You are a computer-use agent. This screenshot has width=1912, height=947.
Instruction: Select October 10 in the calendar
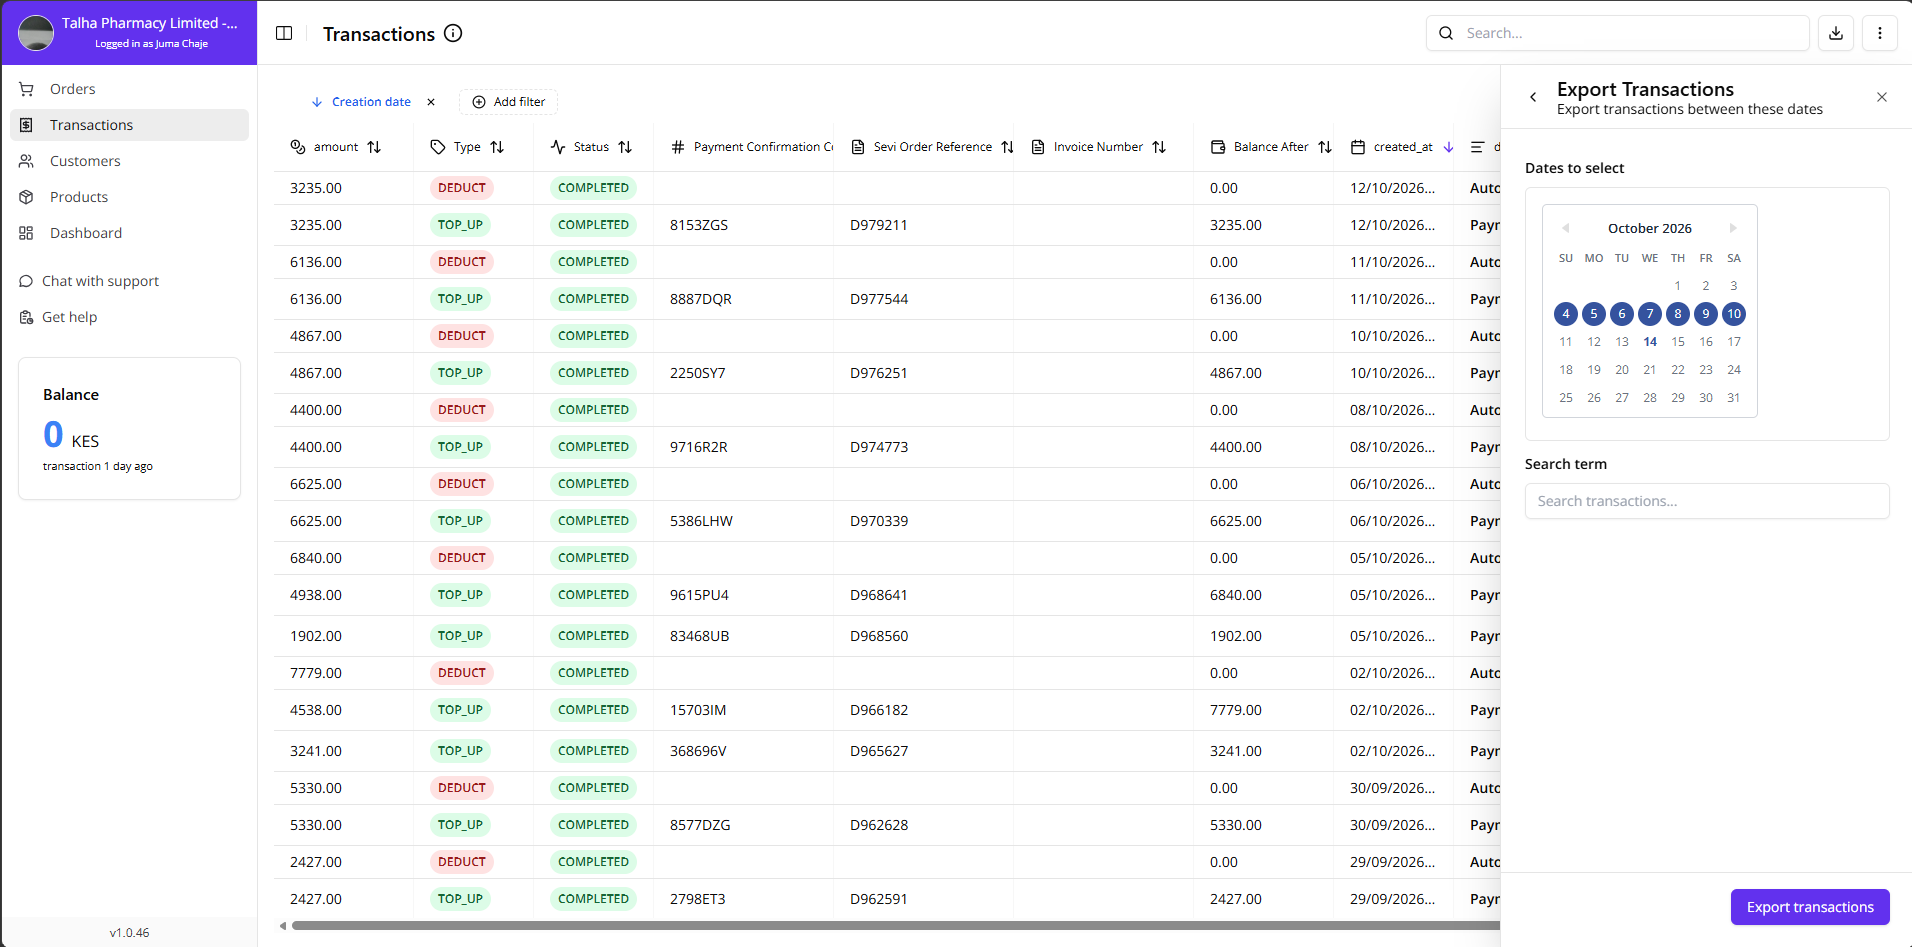click(1734, 314)
